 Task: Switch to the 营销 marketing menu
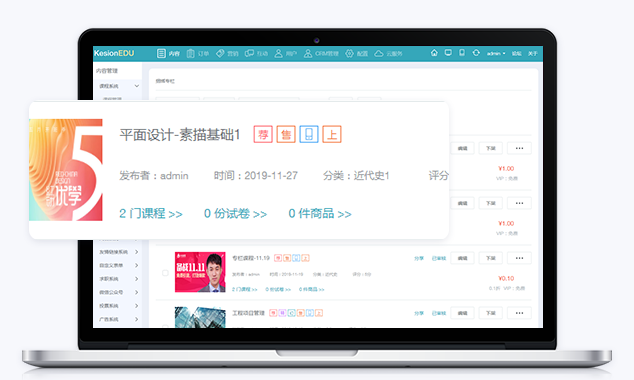(227, 53)
